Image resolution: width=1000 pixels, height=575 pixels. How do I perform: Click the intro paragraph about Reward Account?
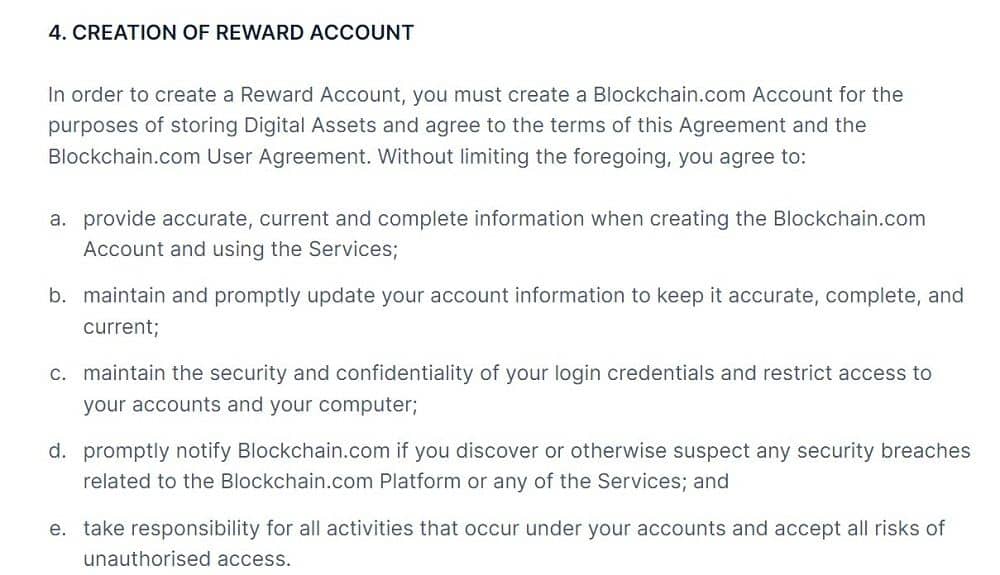(476, 126)
